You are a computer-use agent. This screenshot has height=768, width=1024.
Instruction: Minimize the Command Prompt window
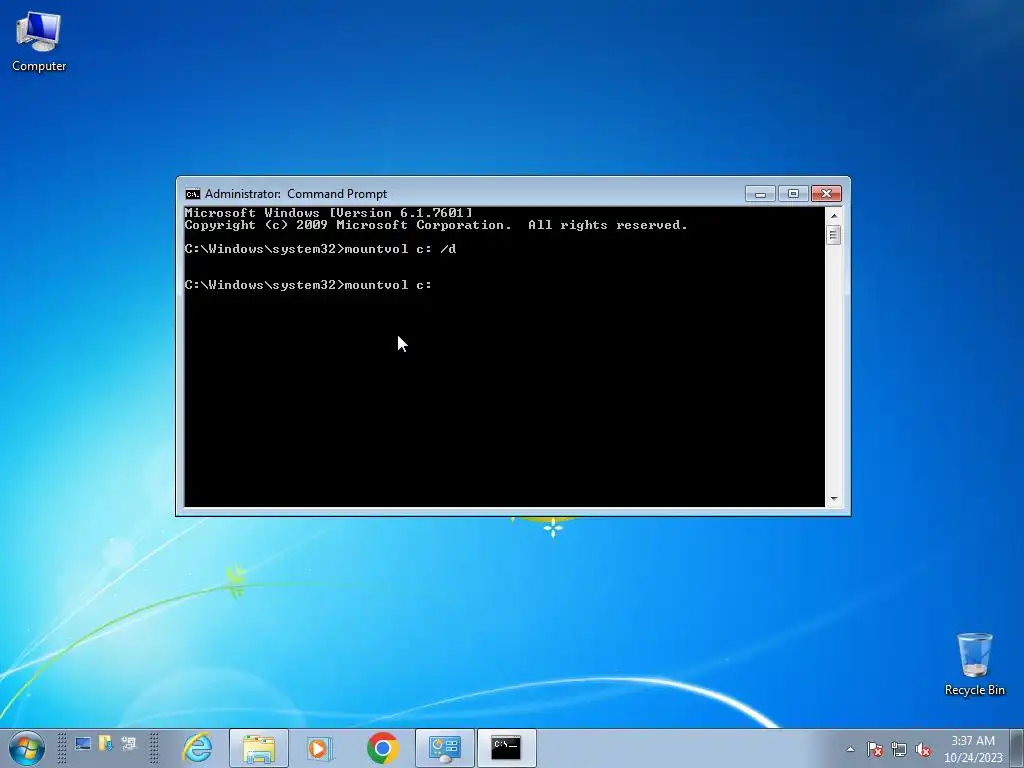click(760, 194)
